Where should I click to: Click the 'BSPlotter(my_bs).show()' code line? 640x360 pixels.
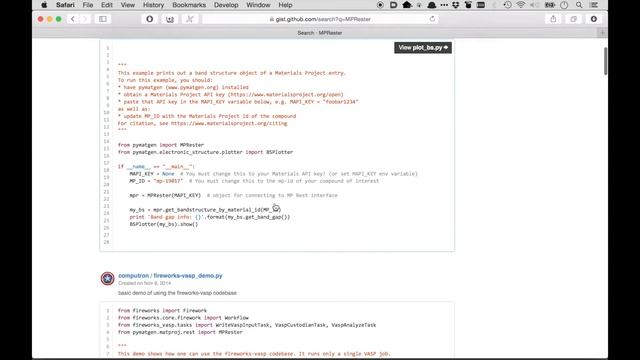pyautogui.click(x=164, y=224)
